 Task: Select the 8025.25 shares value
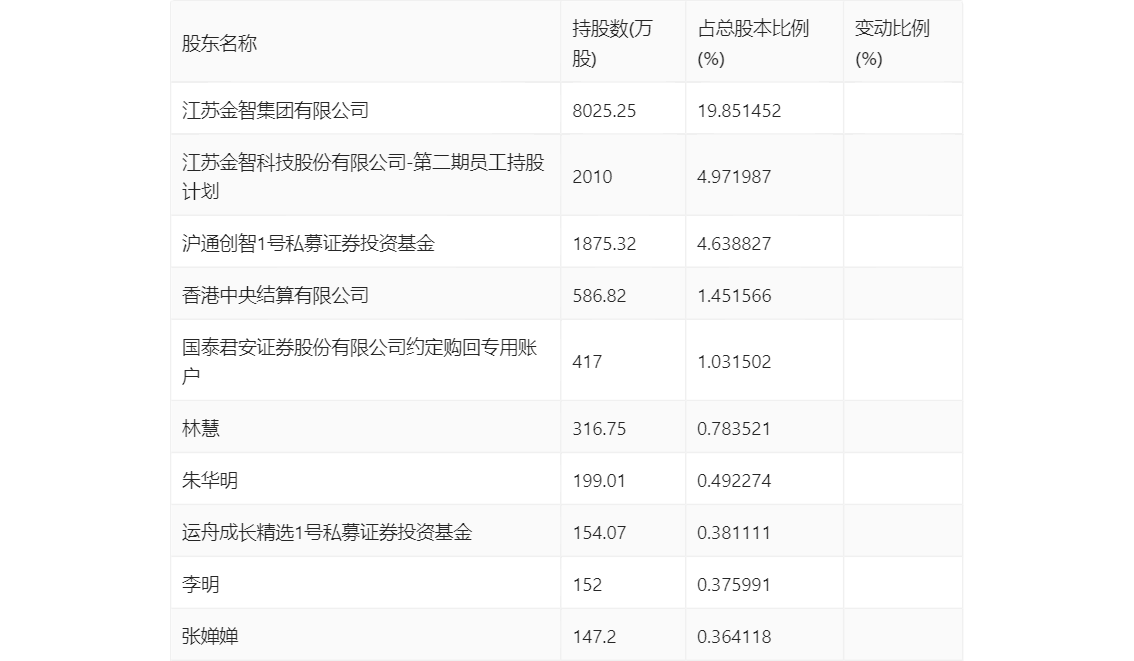pos(604,111)
